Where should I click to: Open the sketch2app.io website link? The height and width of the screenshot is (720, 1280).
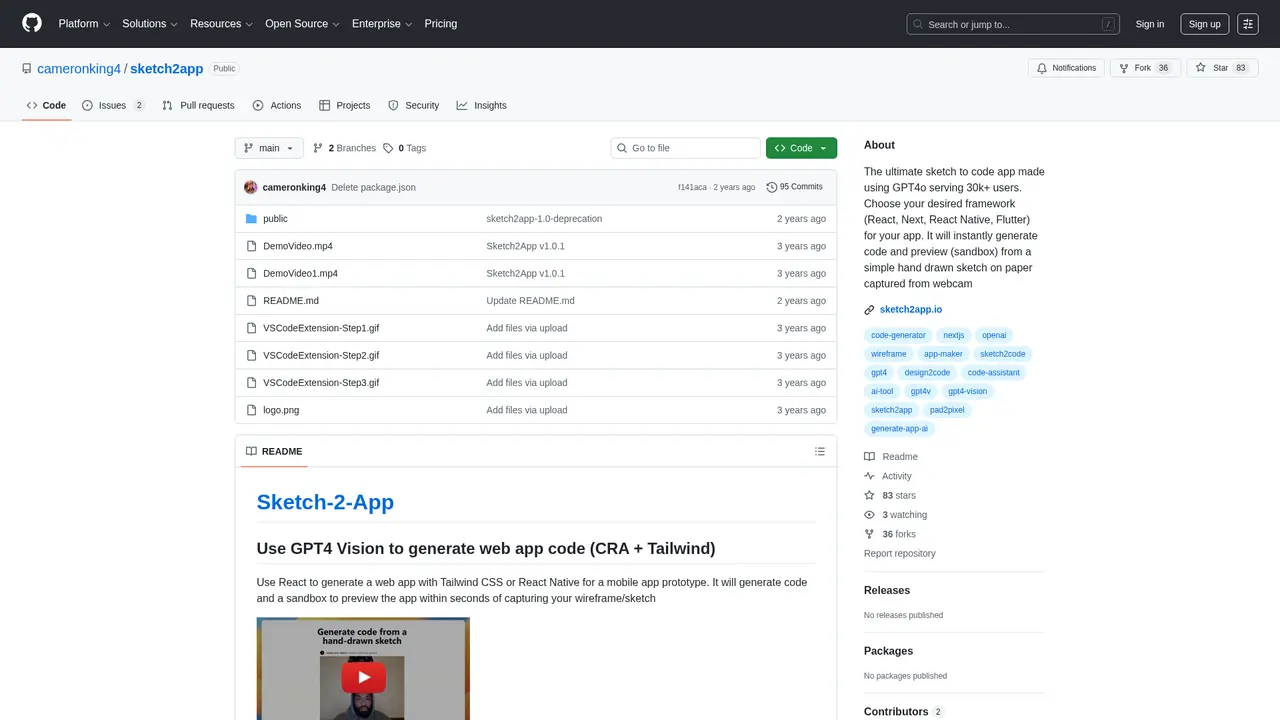pyautogui.click(x=911, y=310)
